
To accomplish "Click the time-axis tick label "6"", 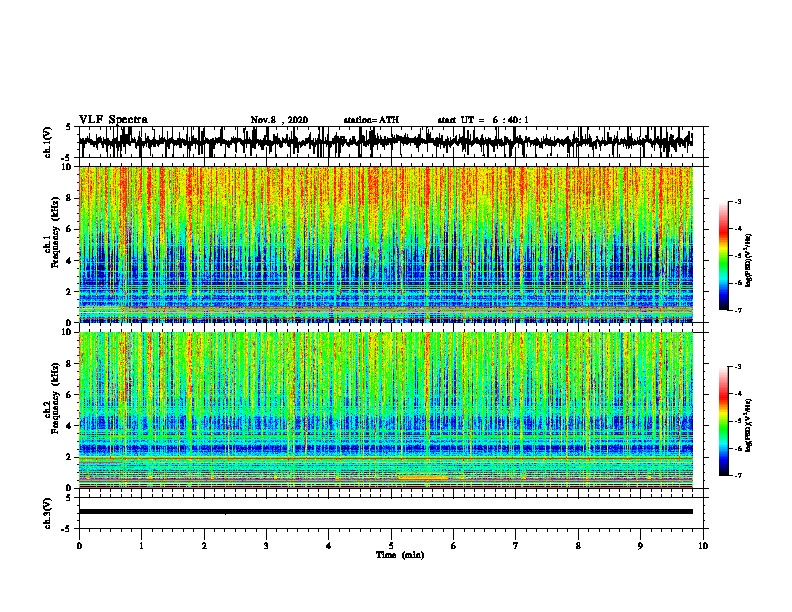I will tap(454, 546).
